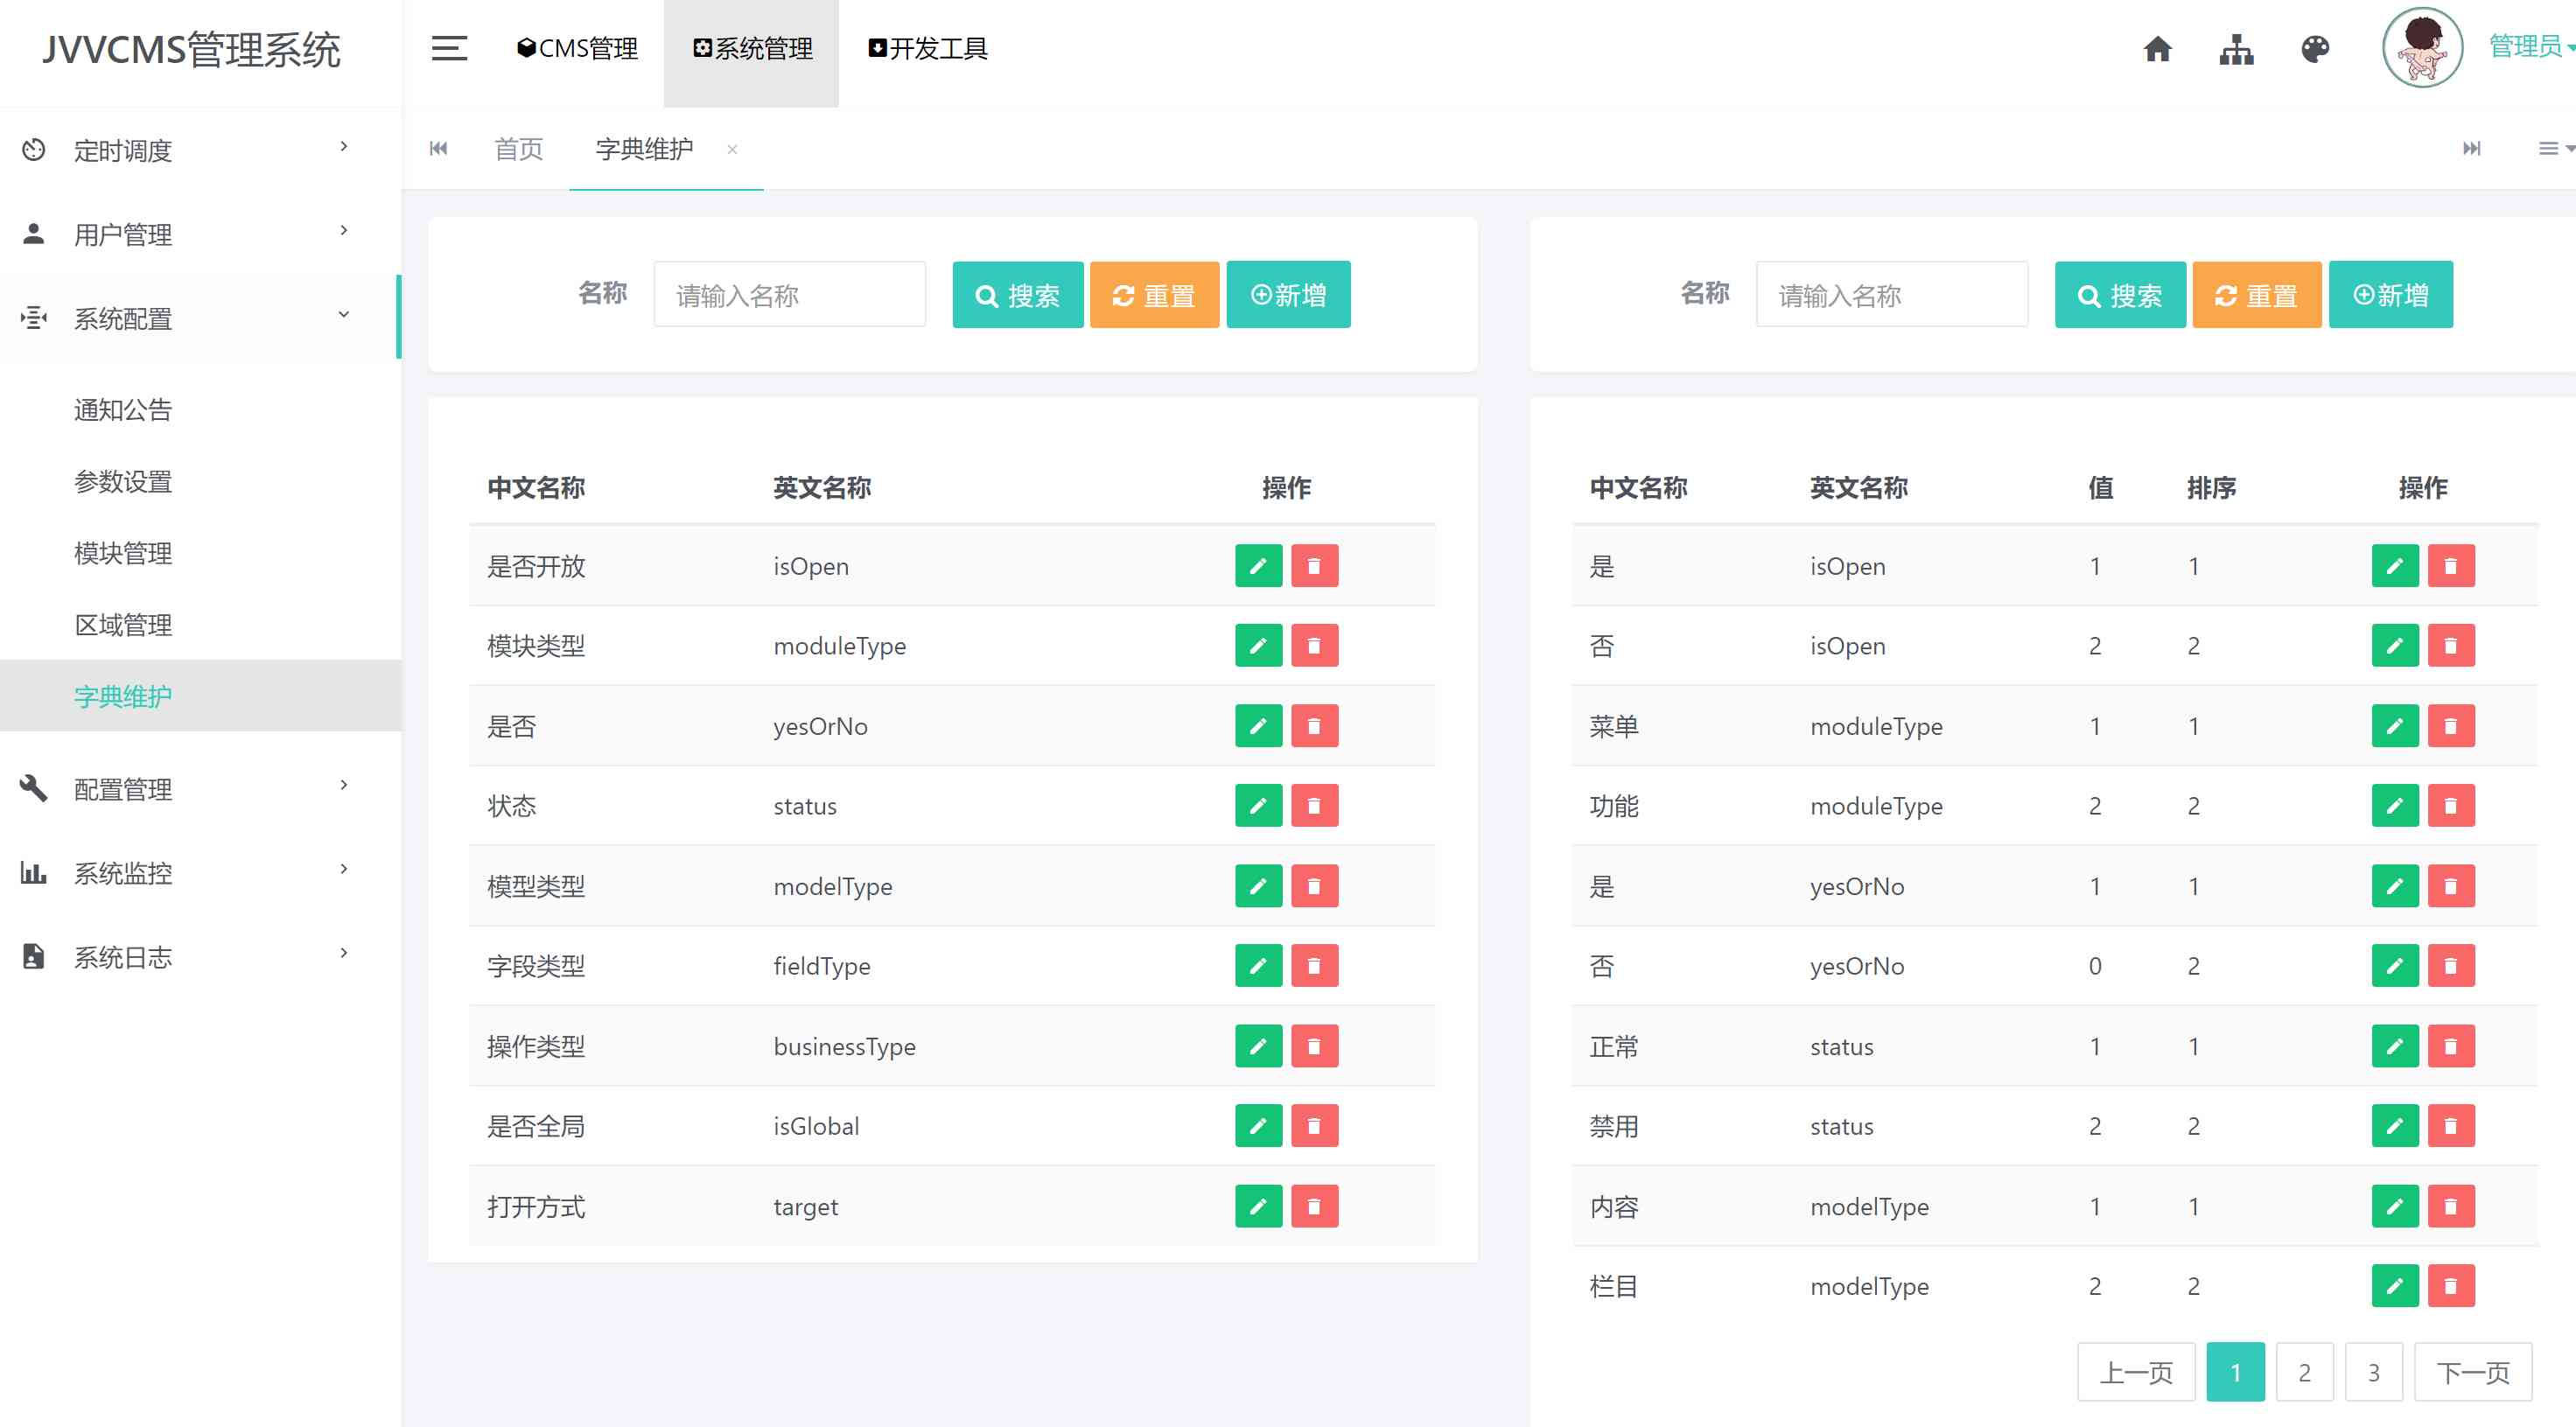Viewport: 2576px width, 1427px height.
Task: Open the sitemap structure icon
Action: [2236, 48]
